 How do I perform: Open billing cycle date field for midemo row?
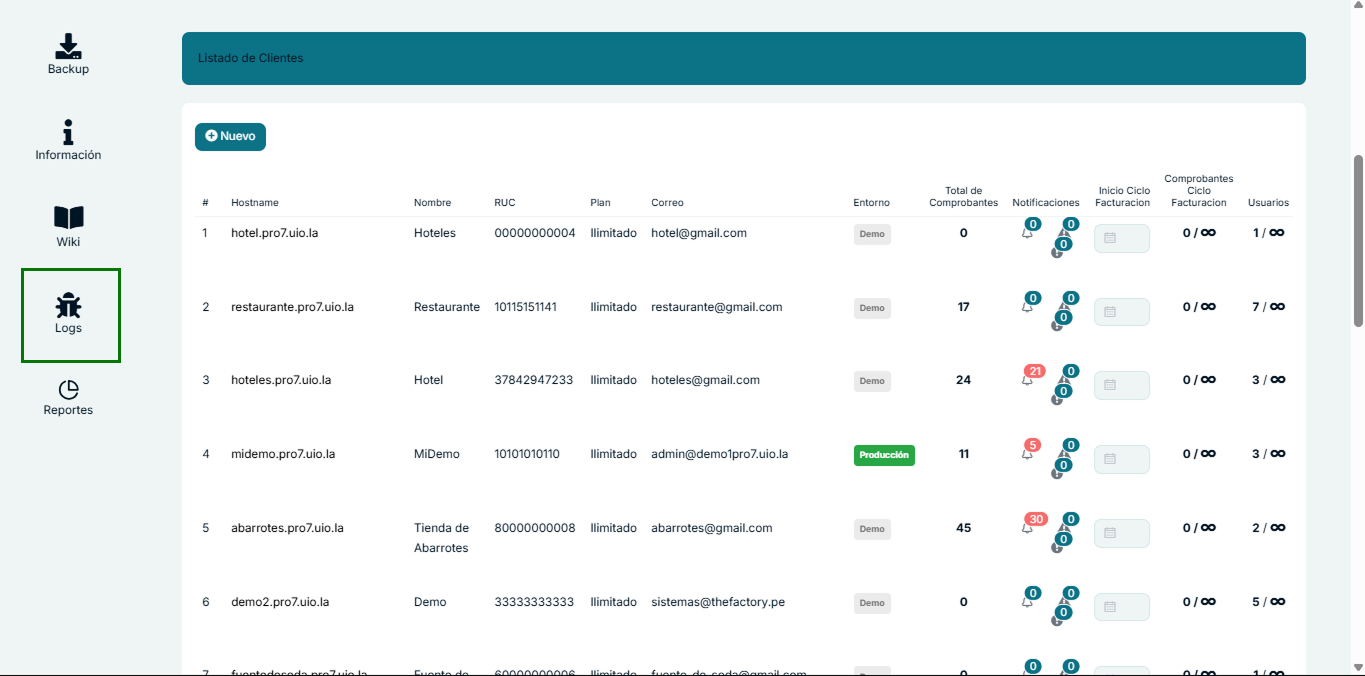[x=1121, y=460]
